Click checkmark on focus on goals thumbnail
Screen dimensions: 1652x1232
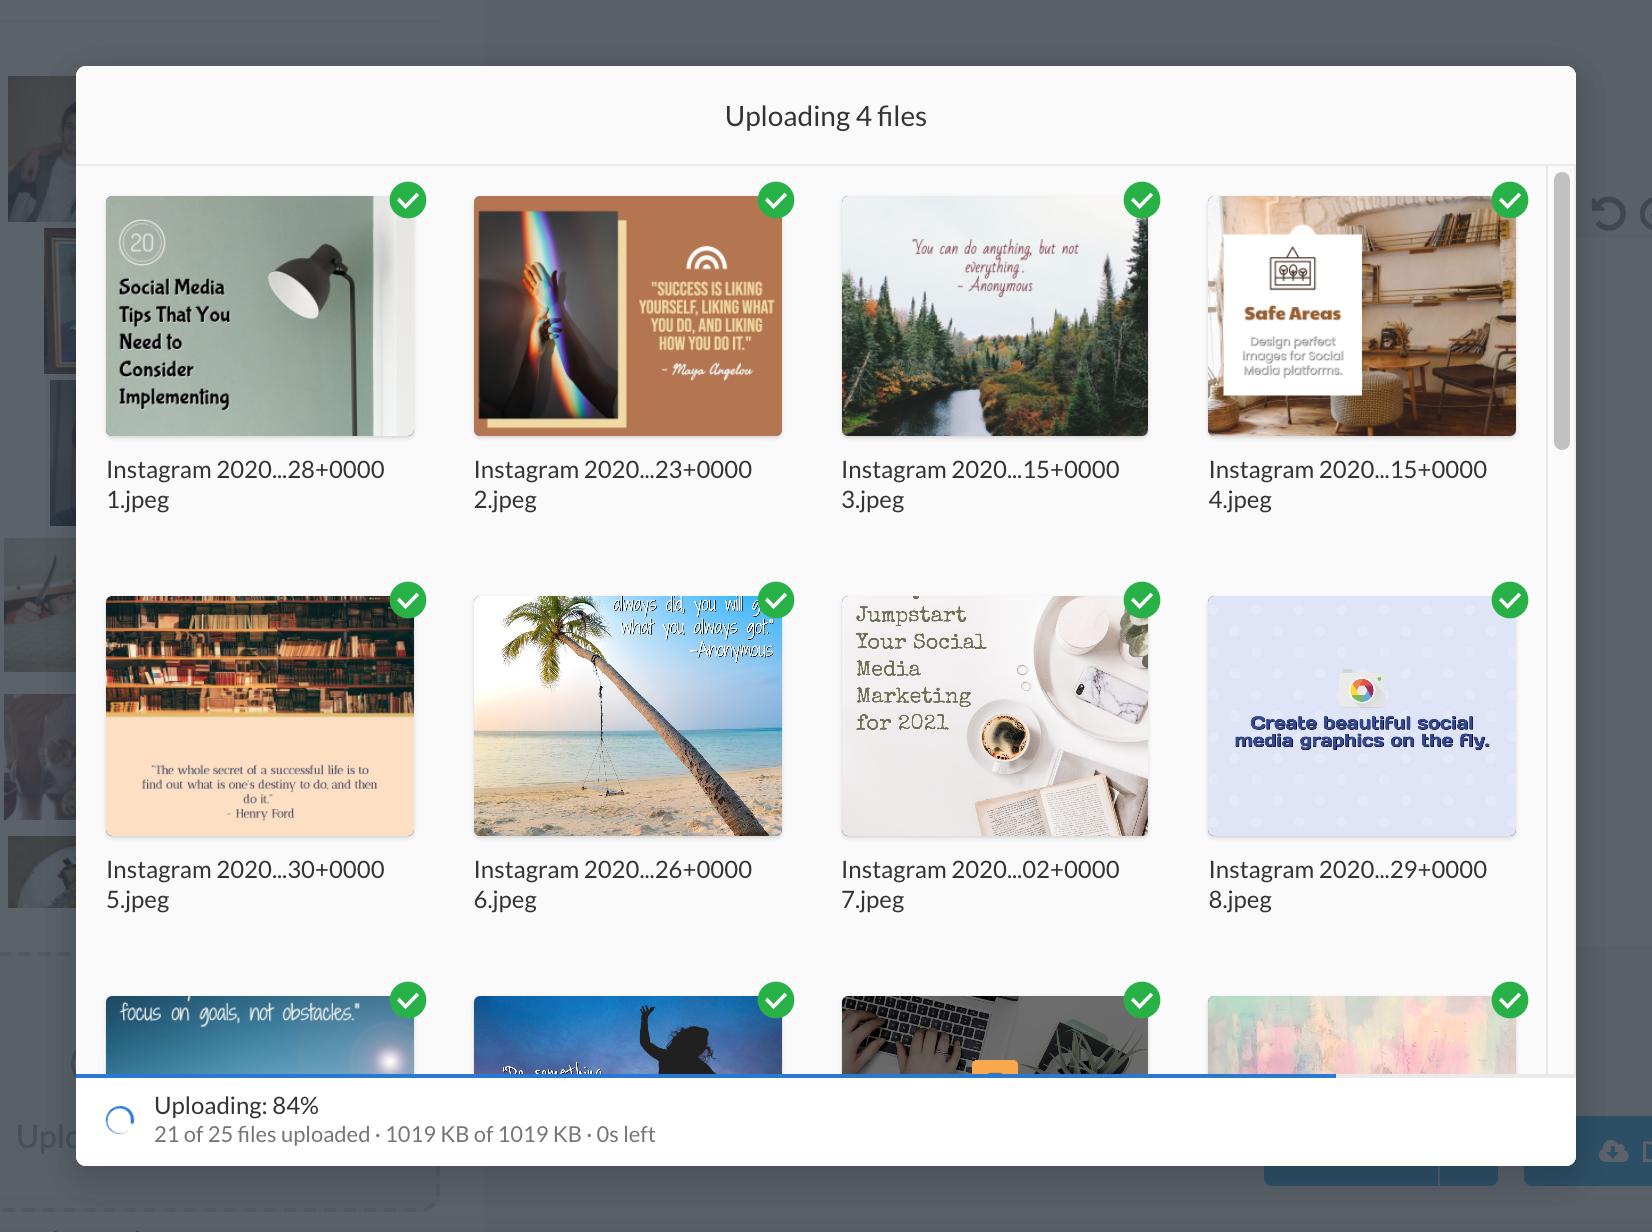(x=409, y=1000)
